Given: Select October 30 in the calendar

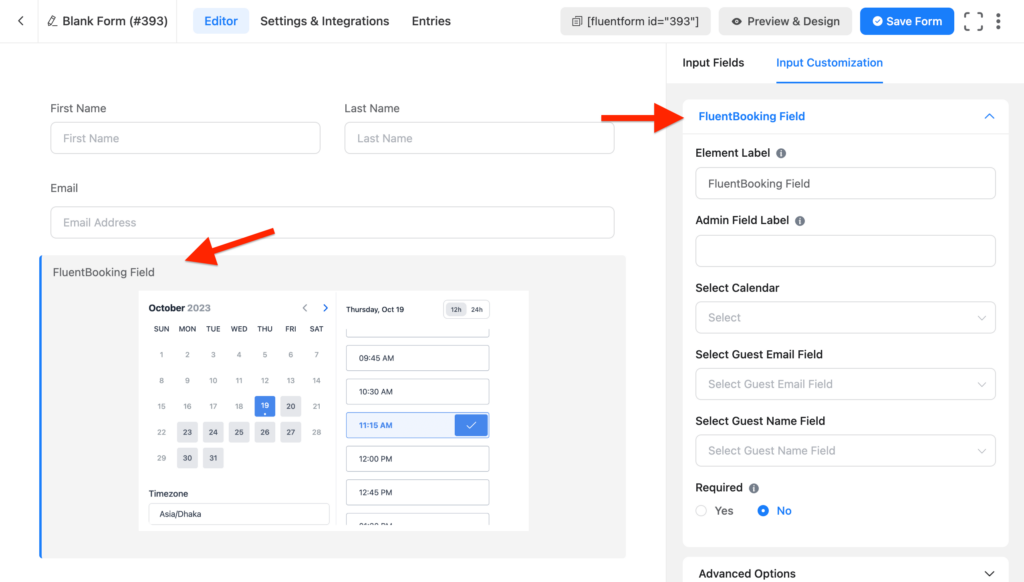Looking at the screenshot, I should click(187, 458).
